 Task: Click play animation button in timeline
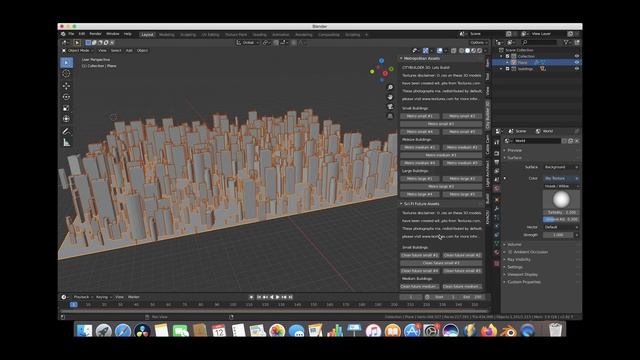coord(278,297)
